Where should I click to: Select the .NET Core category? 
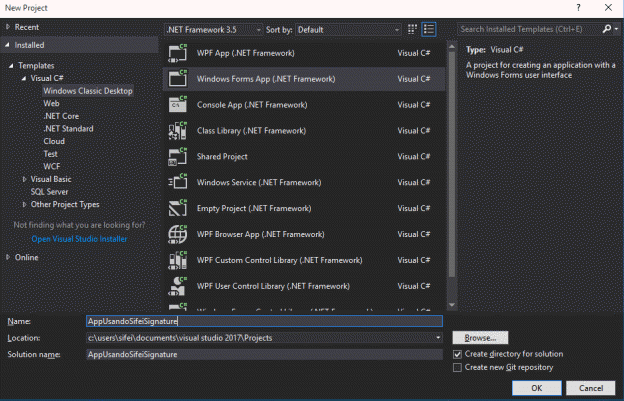[x=61, y=116]
